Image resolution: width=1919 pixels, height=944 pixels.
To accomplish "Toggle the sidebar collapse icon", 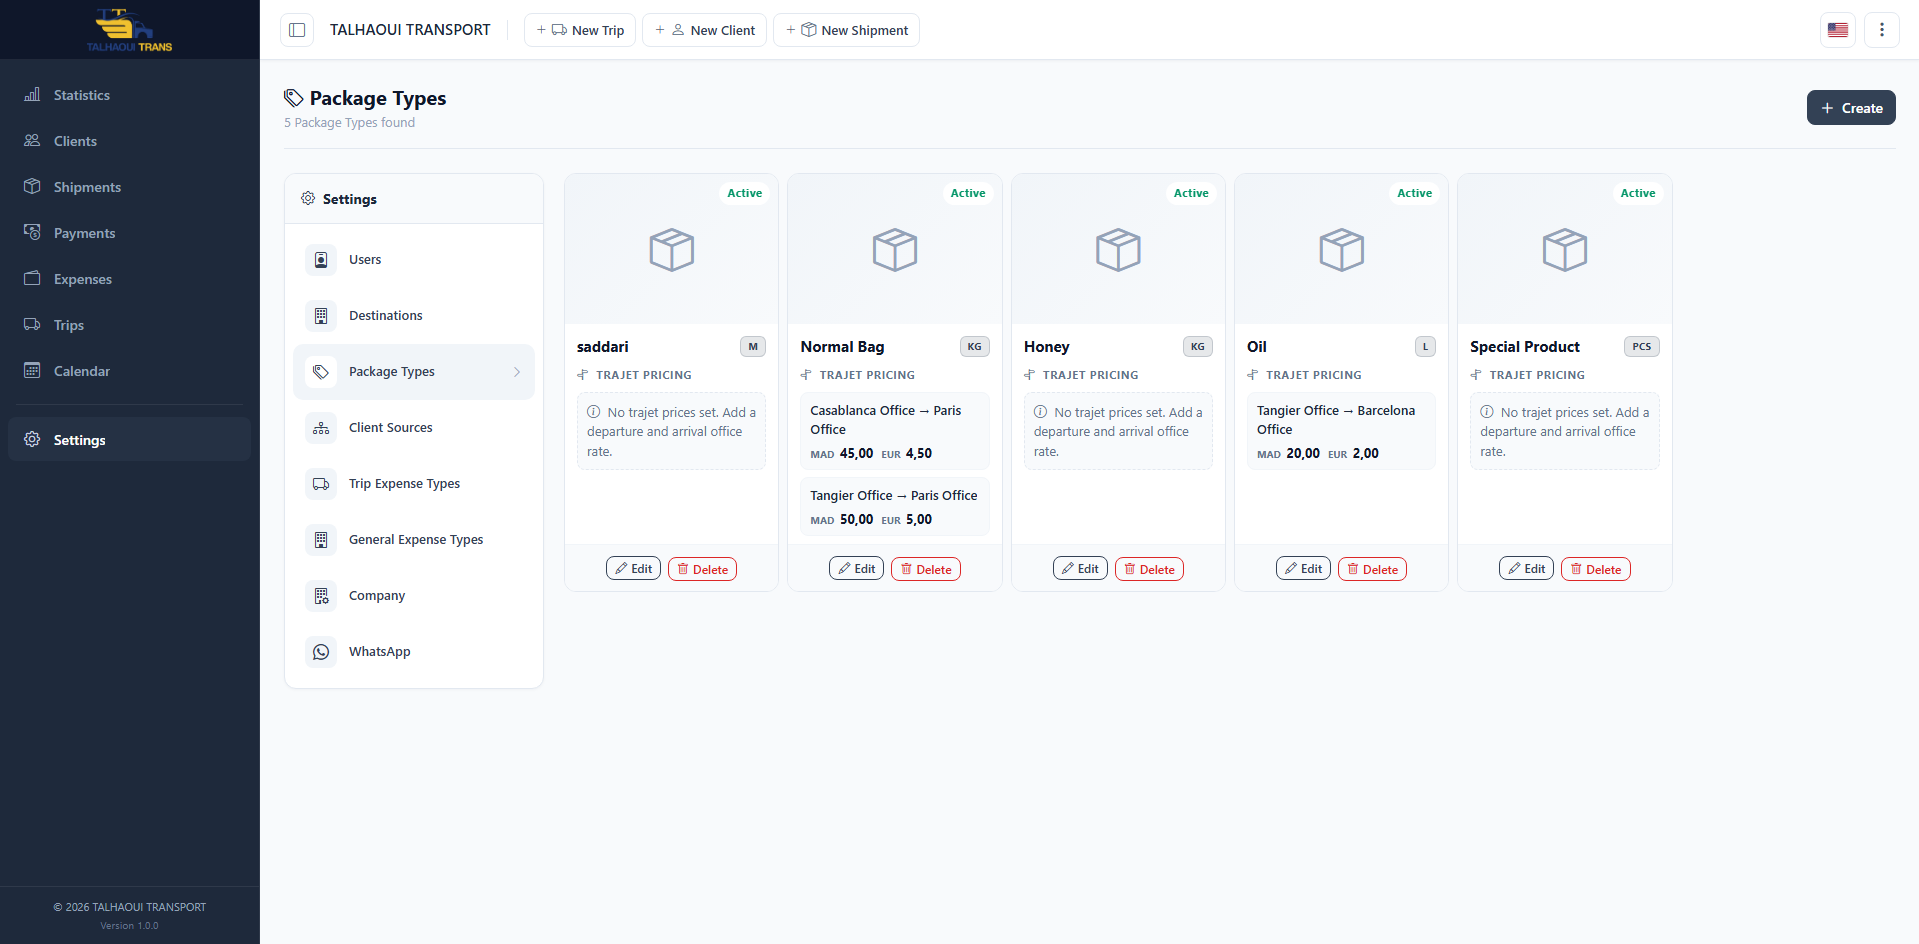I will click(x=297, y=30).
